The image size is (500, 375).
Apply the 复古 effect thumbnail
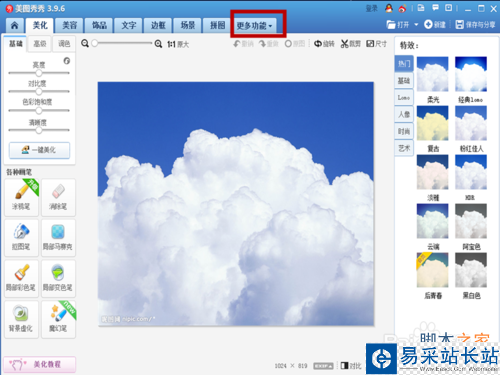(433, 123)
